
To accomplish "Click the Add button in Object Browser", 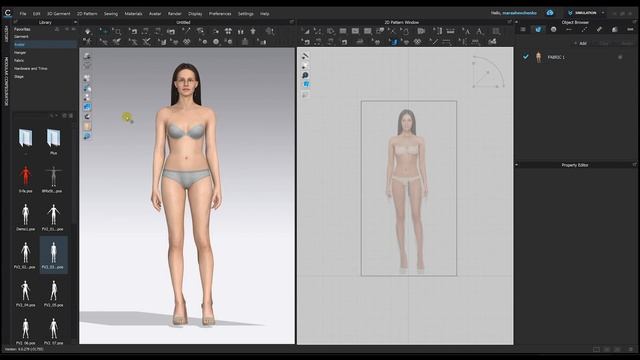I will tap(580, 43).
